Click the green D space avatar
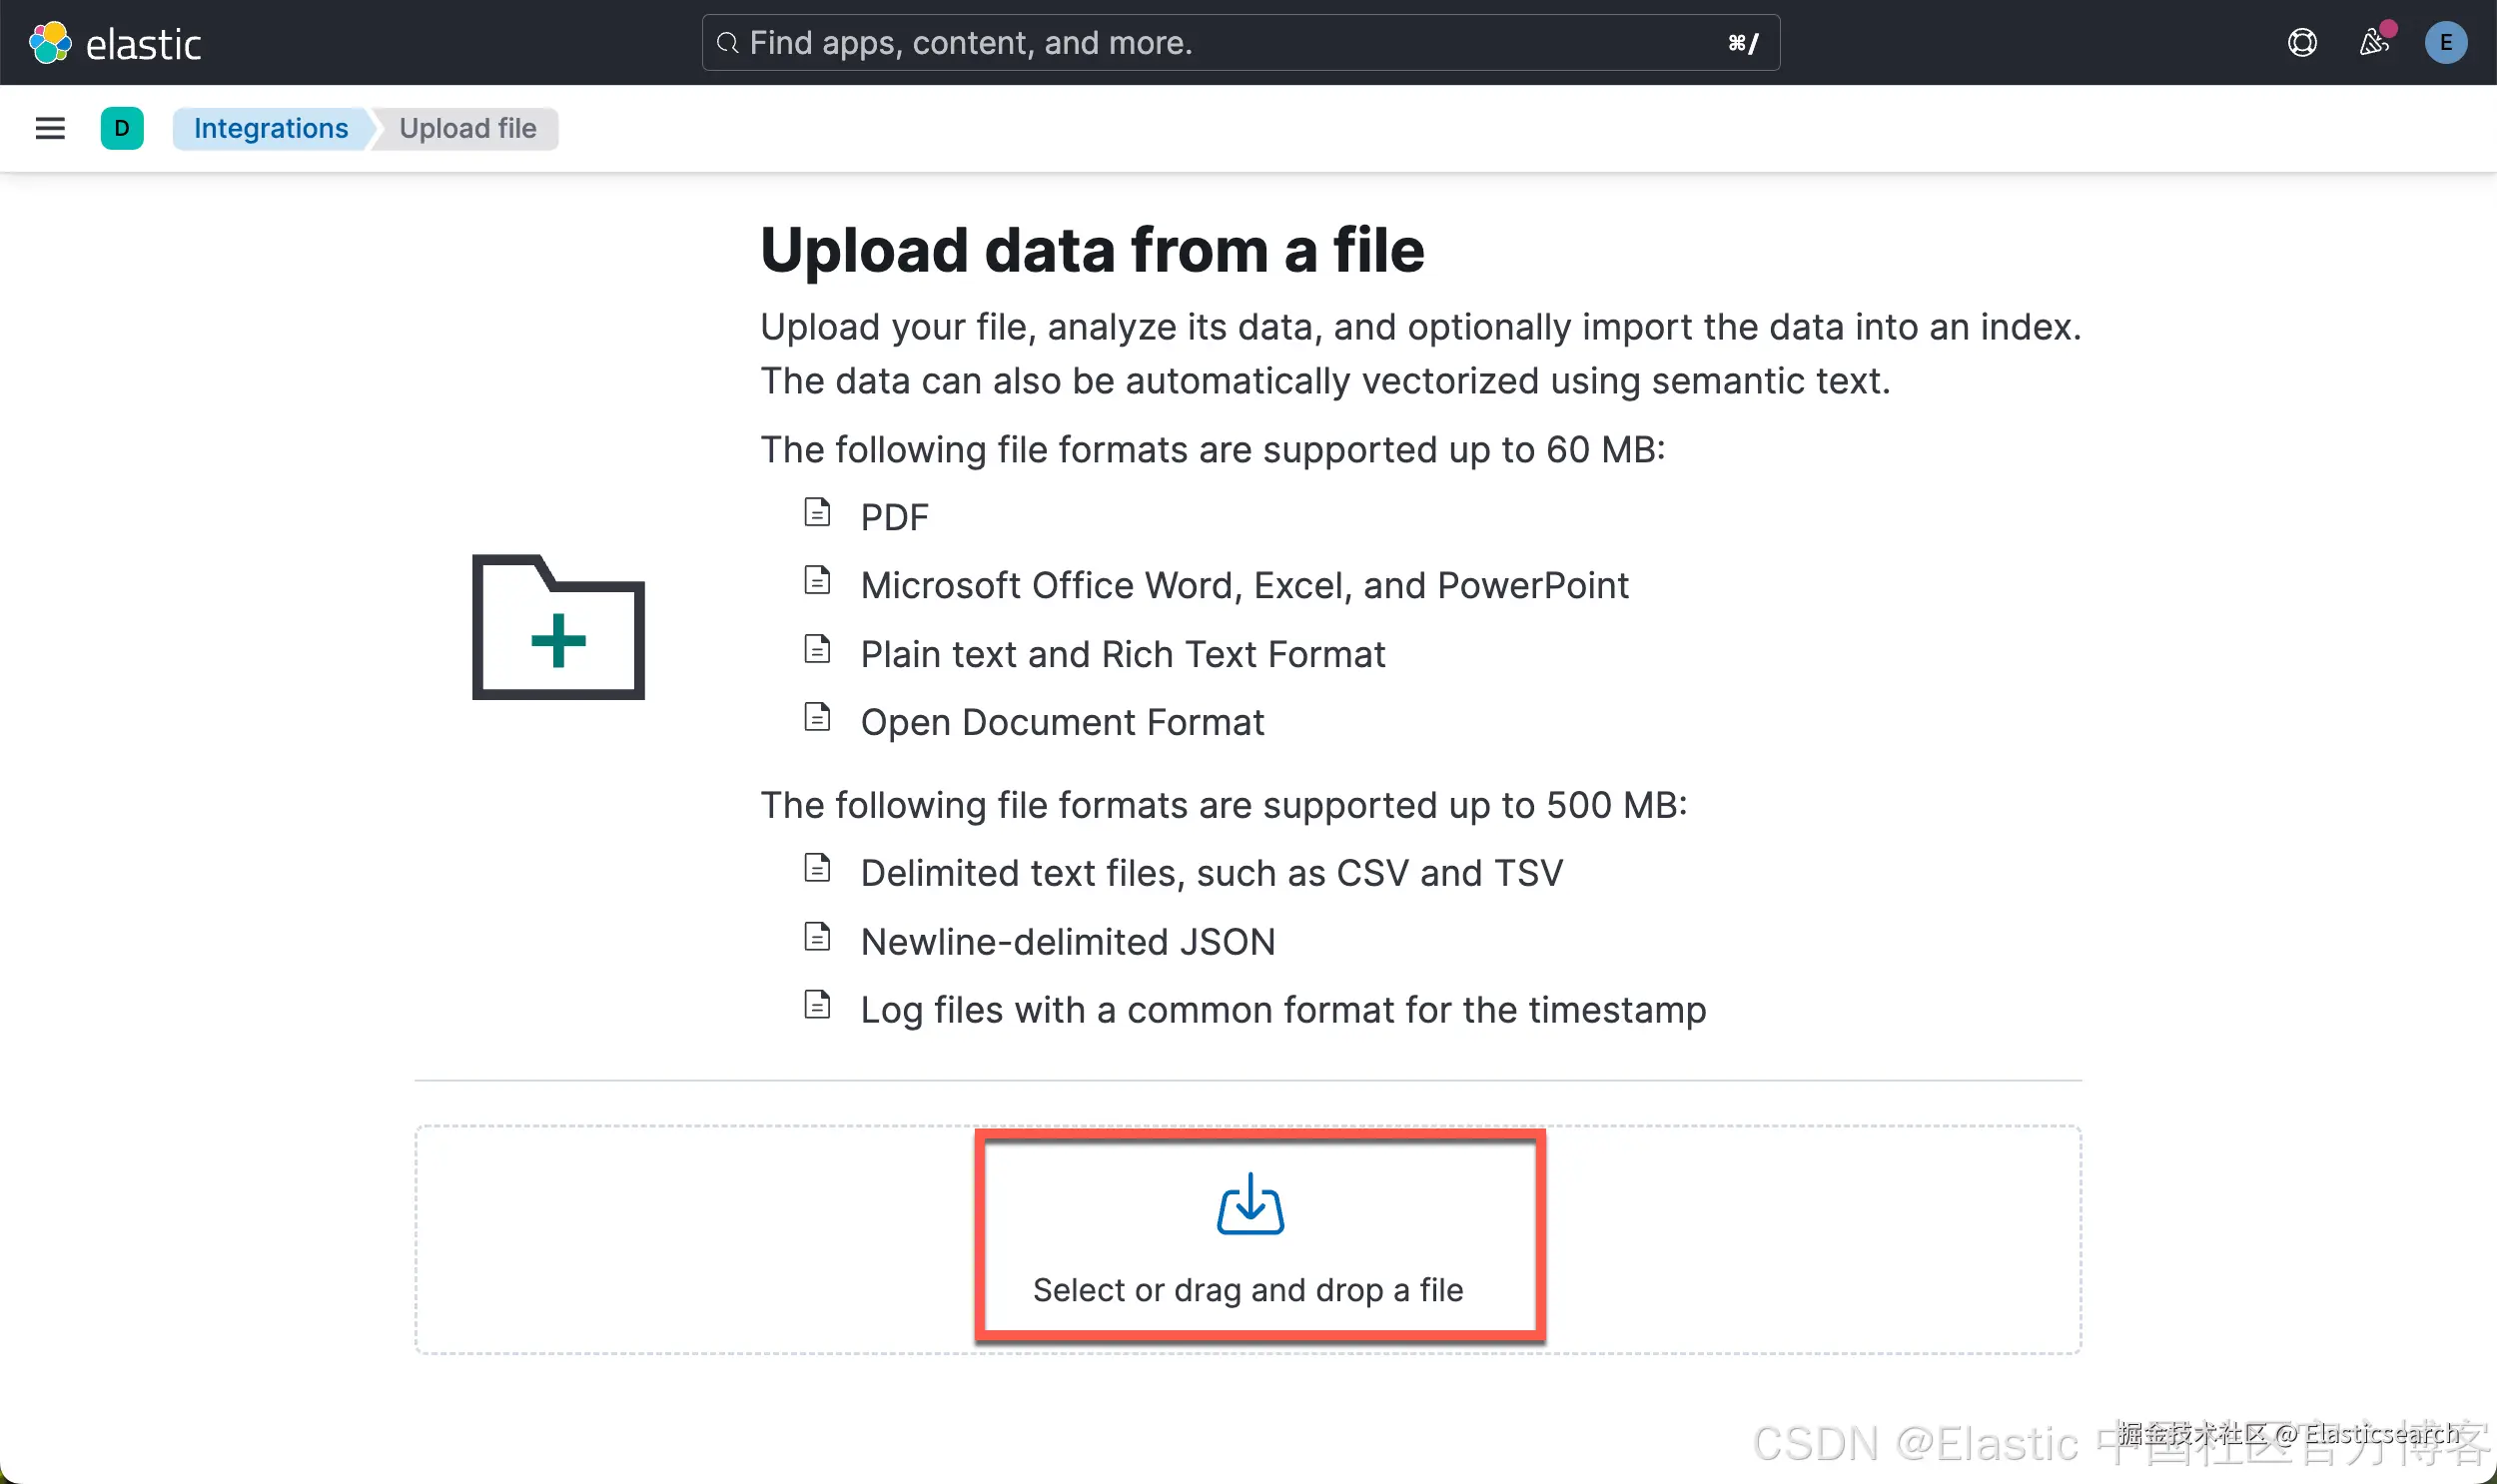The image size is (2497, 1484). 122,128
